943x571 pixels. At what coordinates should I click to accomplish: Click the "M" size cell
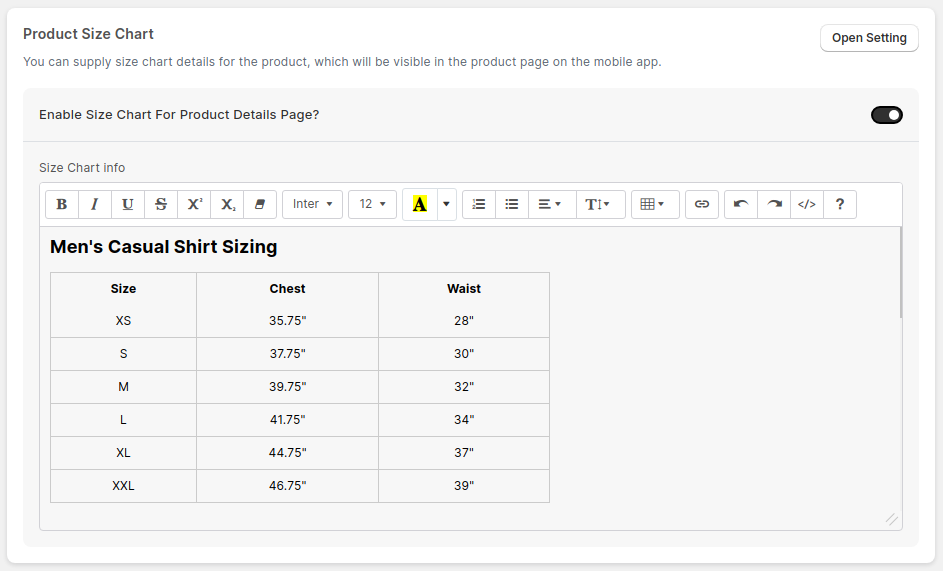123,387
